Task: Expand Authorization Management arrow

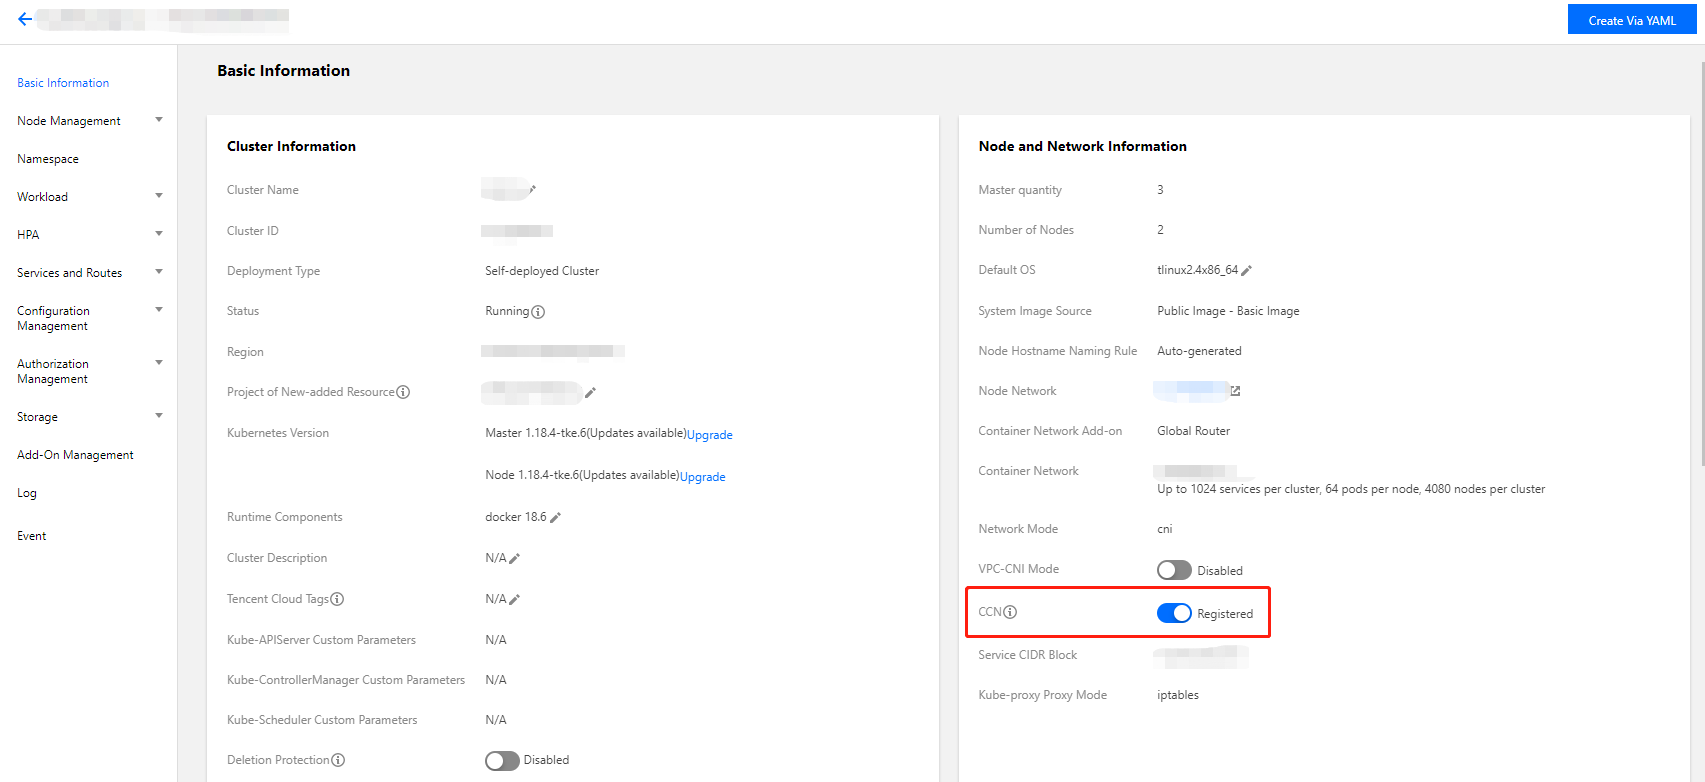Action: 159,363
